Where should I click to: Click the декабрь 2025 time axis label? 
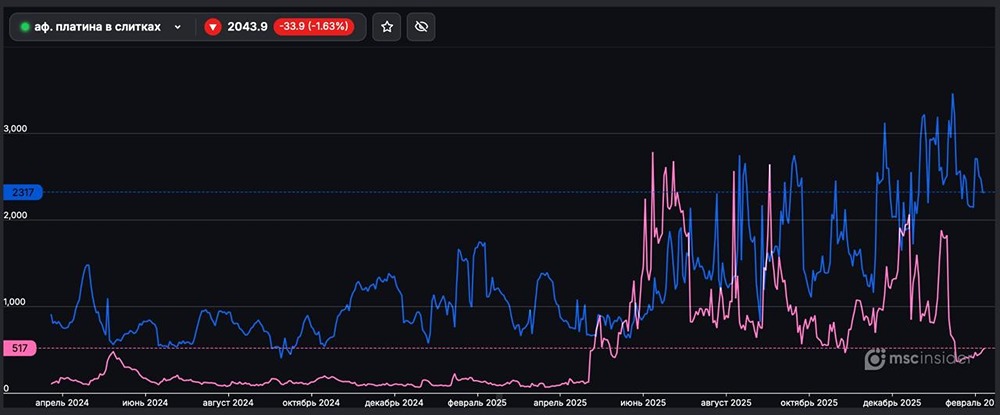tap(891, 402)
